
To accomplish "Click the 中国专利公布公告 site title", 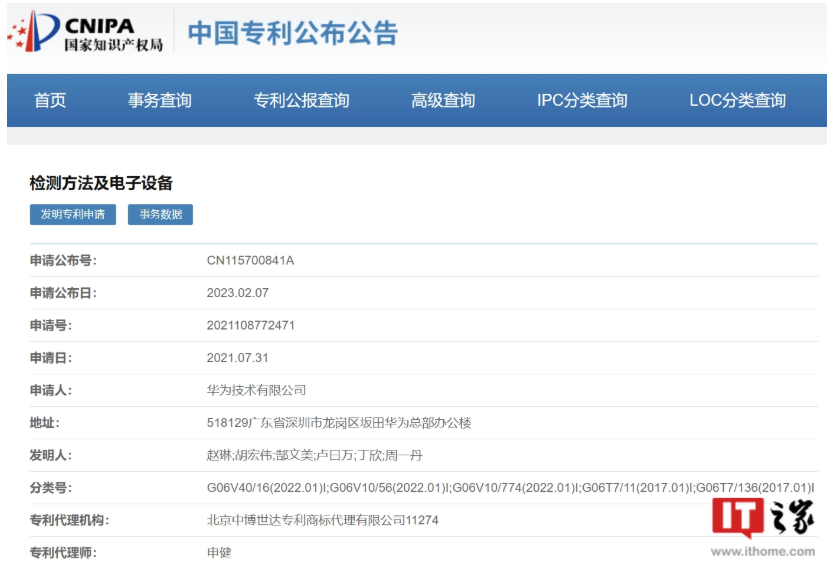I will click(293, 33).
